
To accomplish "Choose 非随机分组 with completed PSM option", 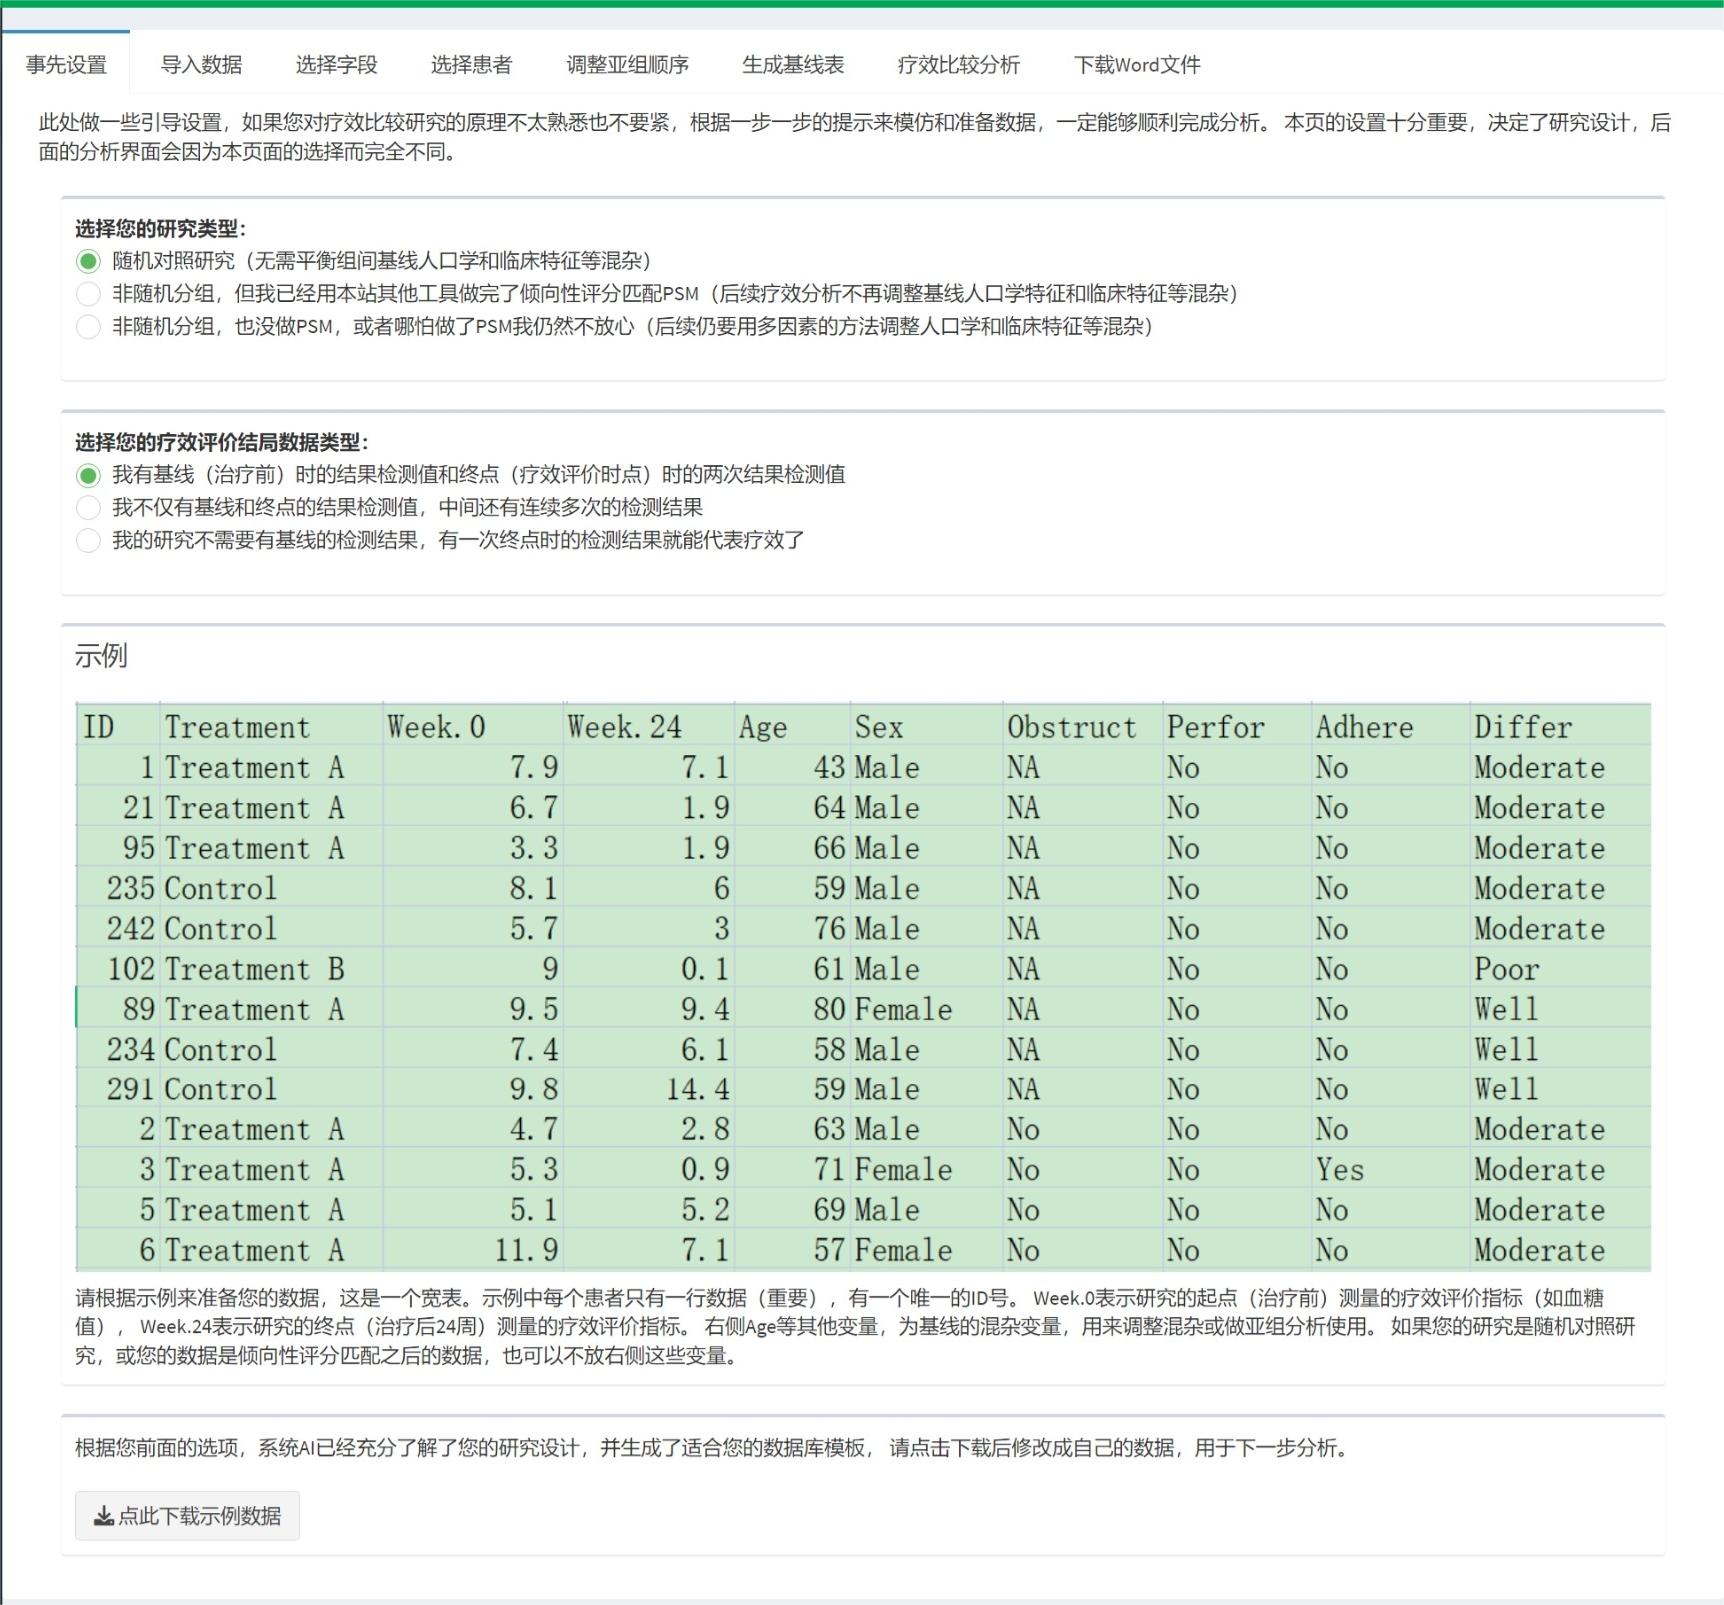I will point(88,294).
